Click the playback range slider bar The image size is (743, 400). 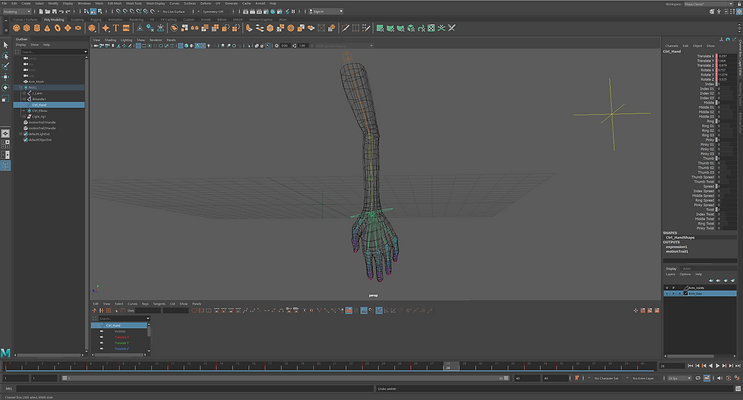tap(286, 378)
